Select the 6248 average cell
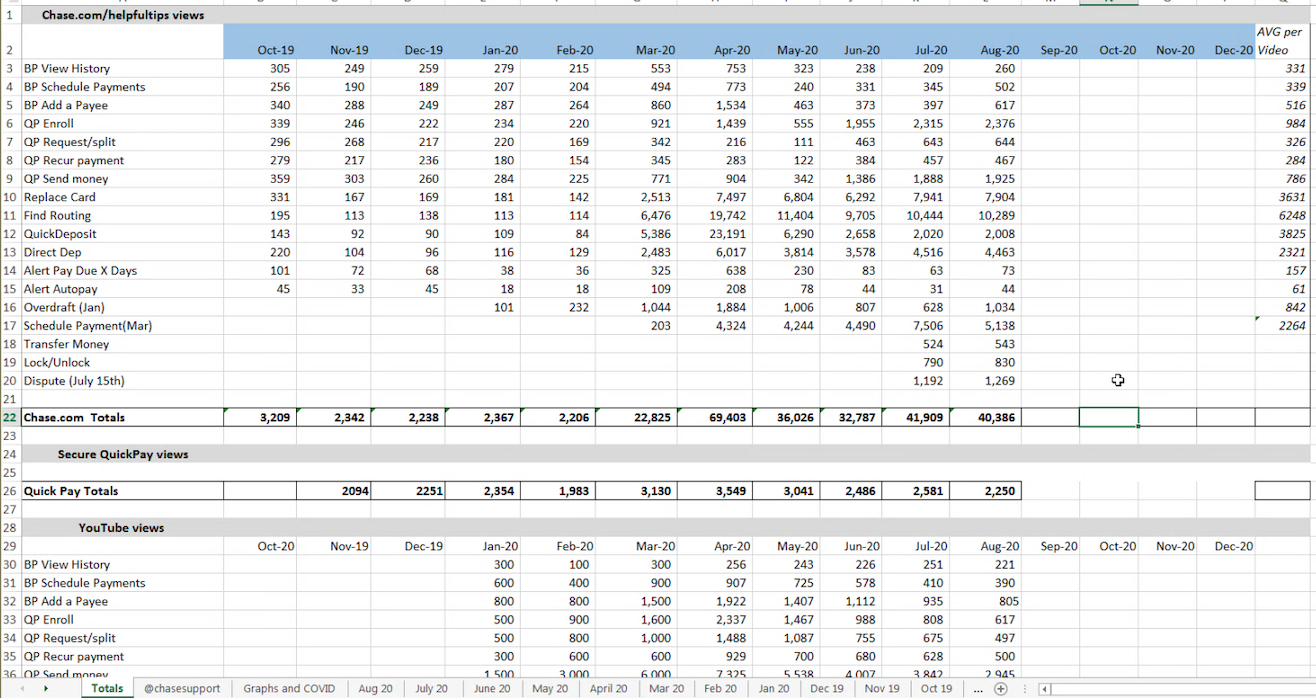The width and height of the screenshot is (1316, 698). point(1282,215)
